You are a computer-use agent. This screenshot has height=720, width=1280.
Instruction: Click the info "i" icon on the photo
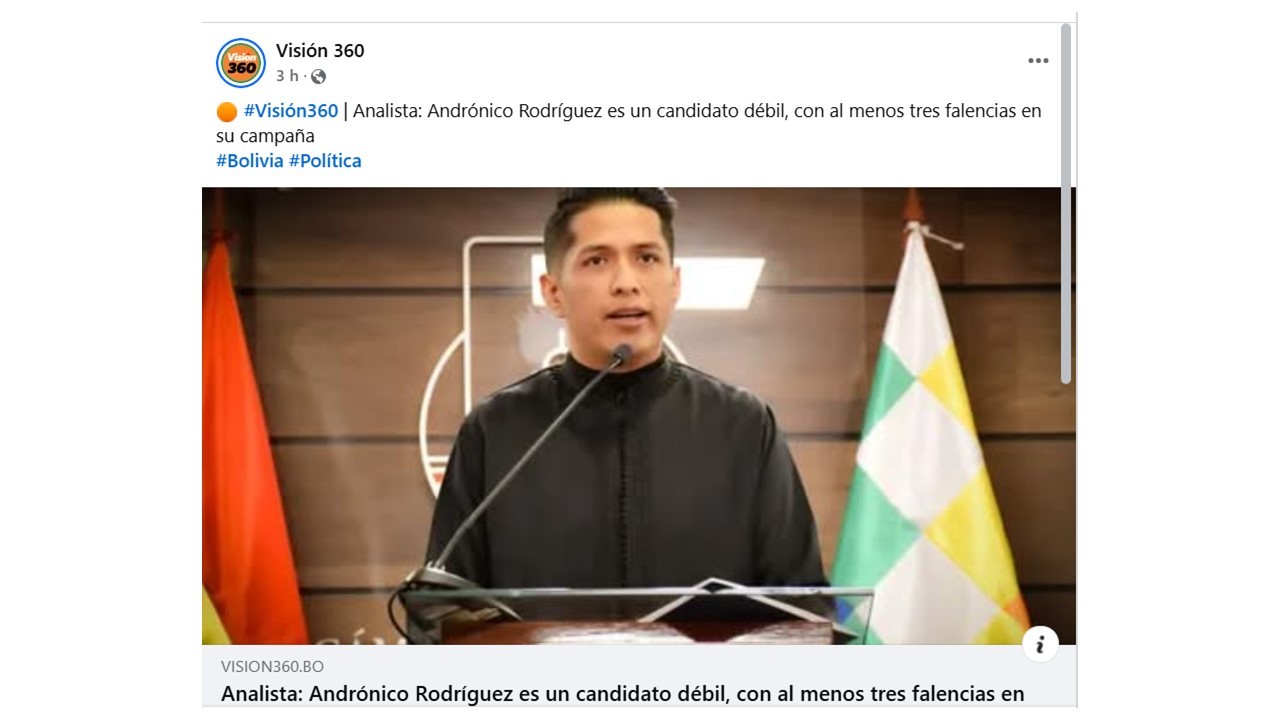(1040, 643)
